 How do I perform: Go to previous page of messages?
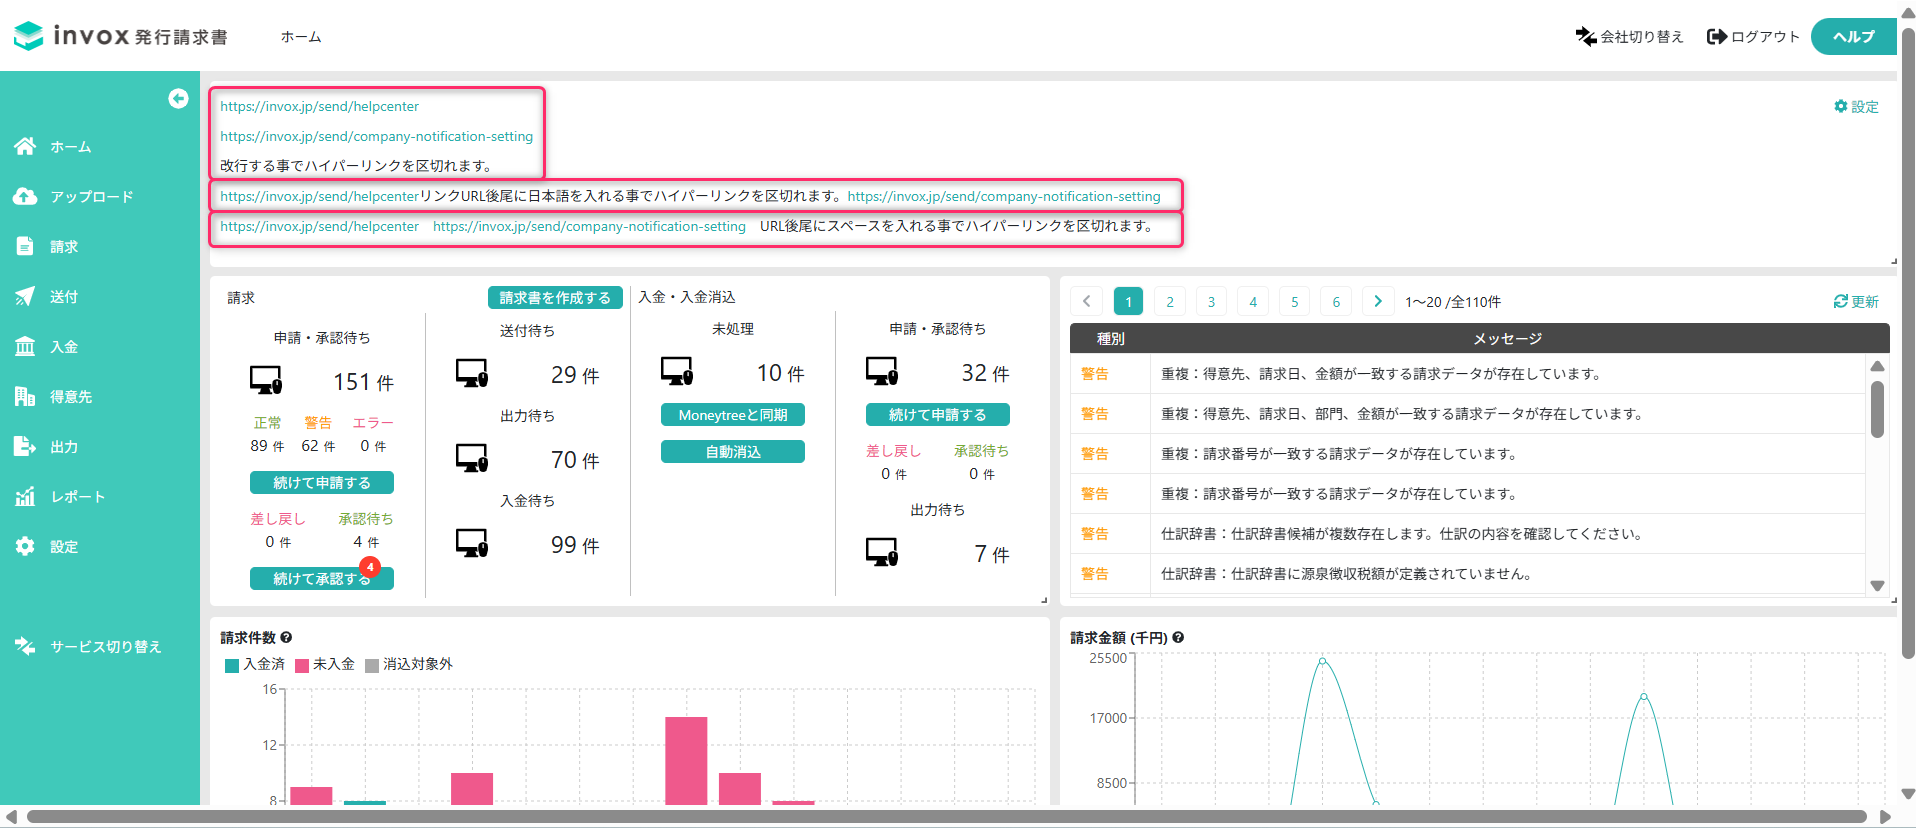pyautogui.click(x=1086, y=301)
